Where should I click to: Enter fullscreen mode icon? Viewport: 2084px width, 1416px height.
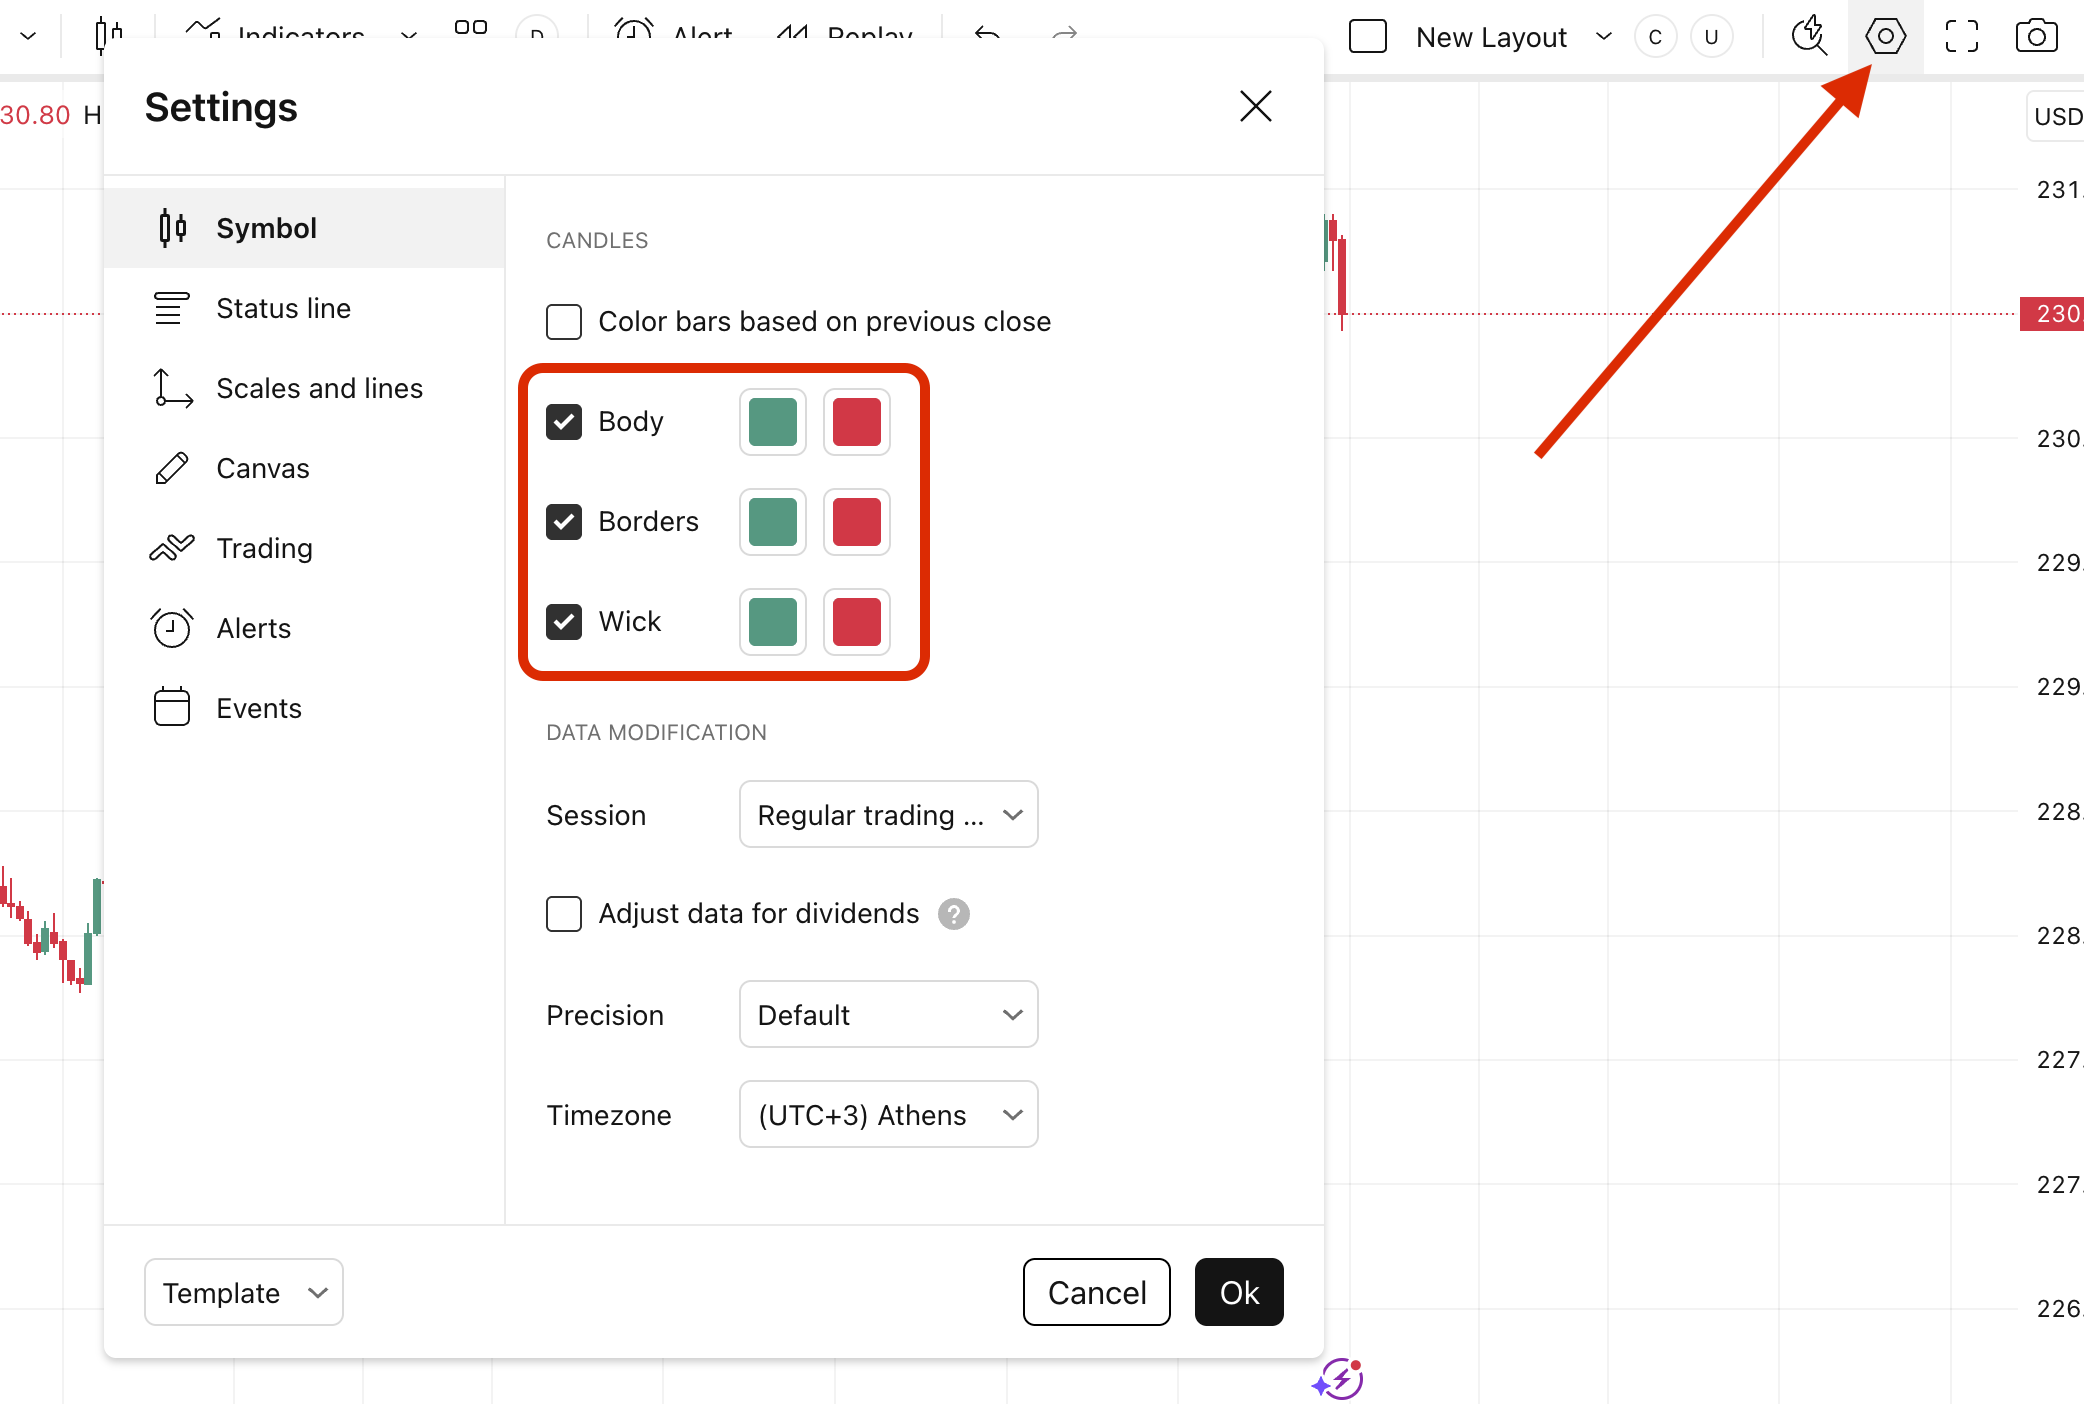(x=1961, y=37)
